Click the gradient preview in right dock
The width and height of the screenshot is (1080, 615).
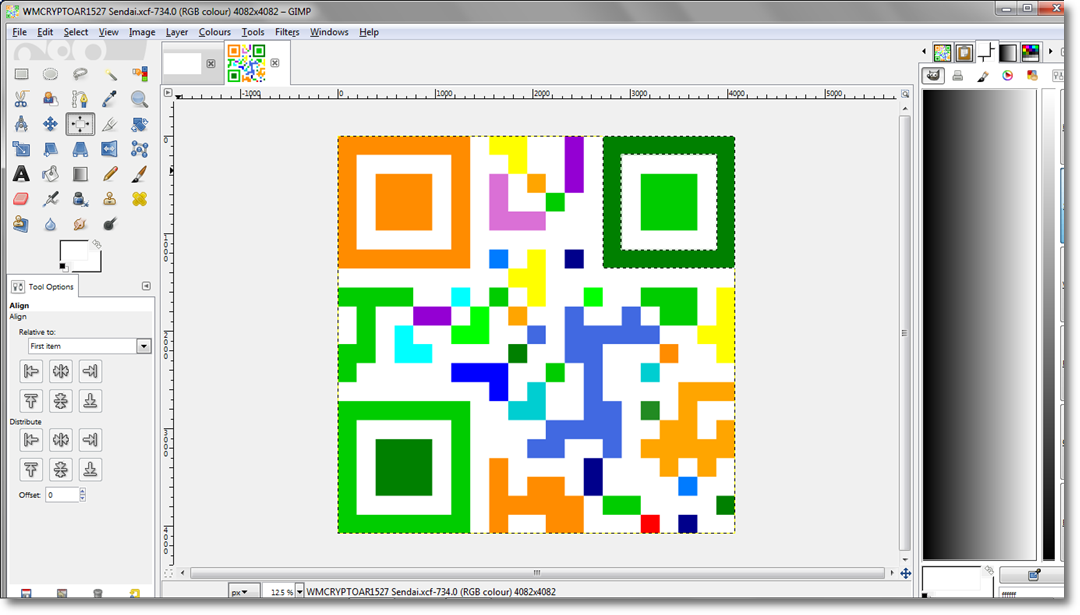(x=979, y=324)
